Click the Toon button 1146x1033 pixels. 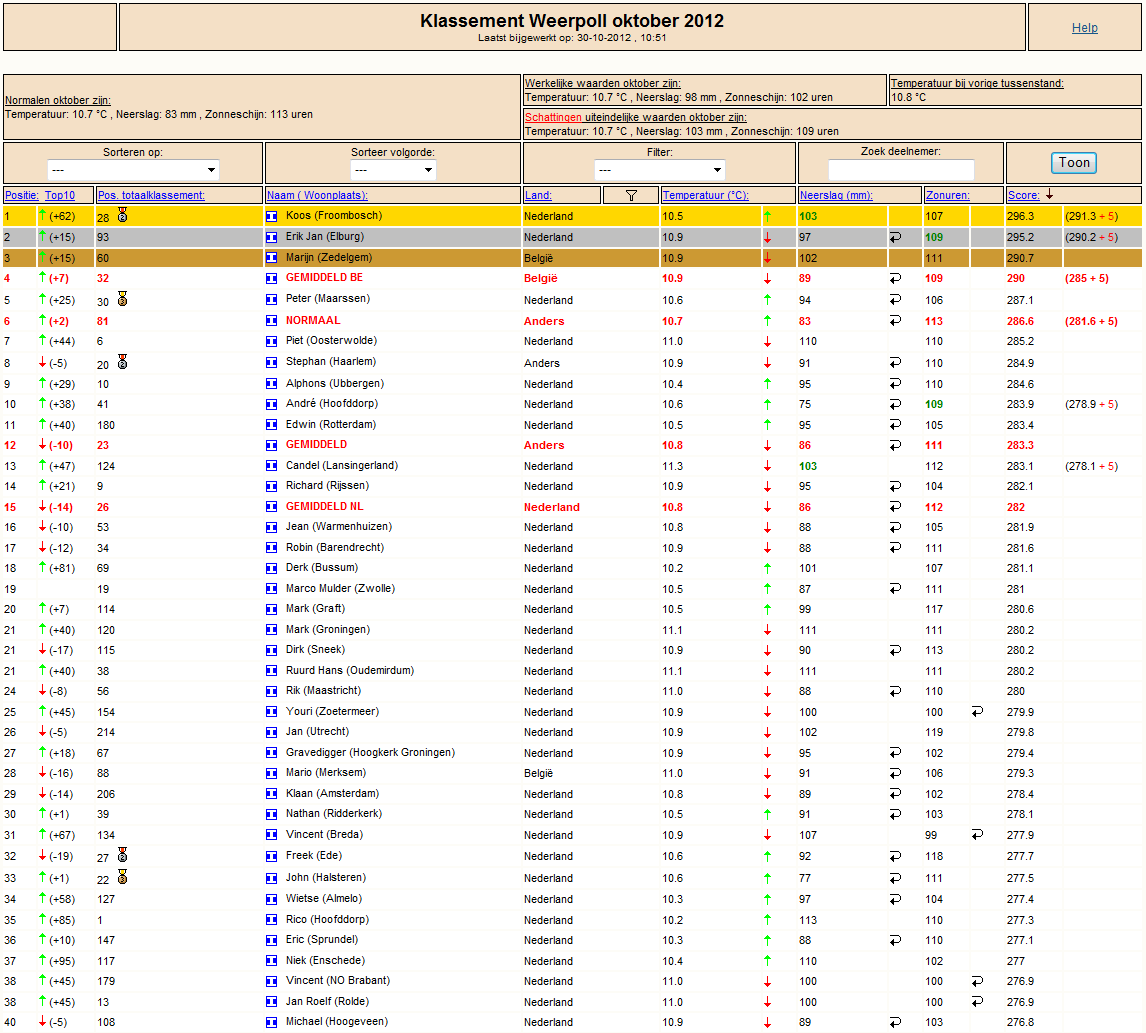[x=1074, y=162]
